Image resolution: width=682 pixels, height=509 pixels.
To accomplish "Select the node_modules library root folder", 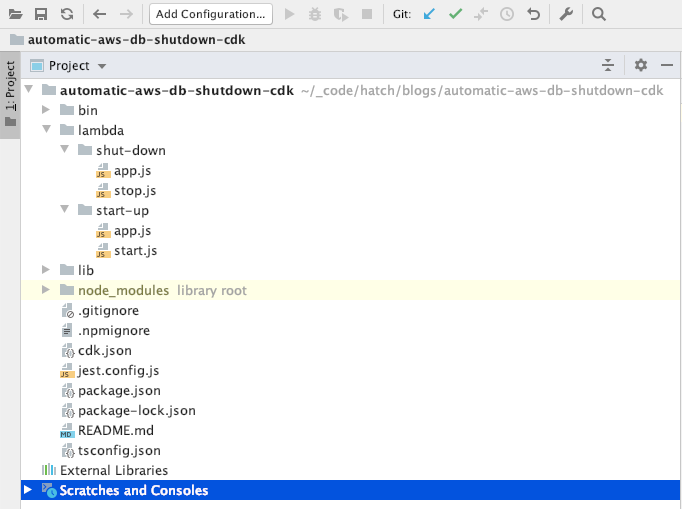I will coord(350,291).
